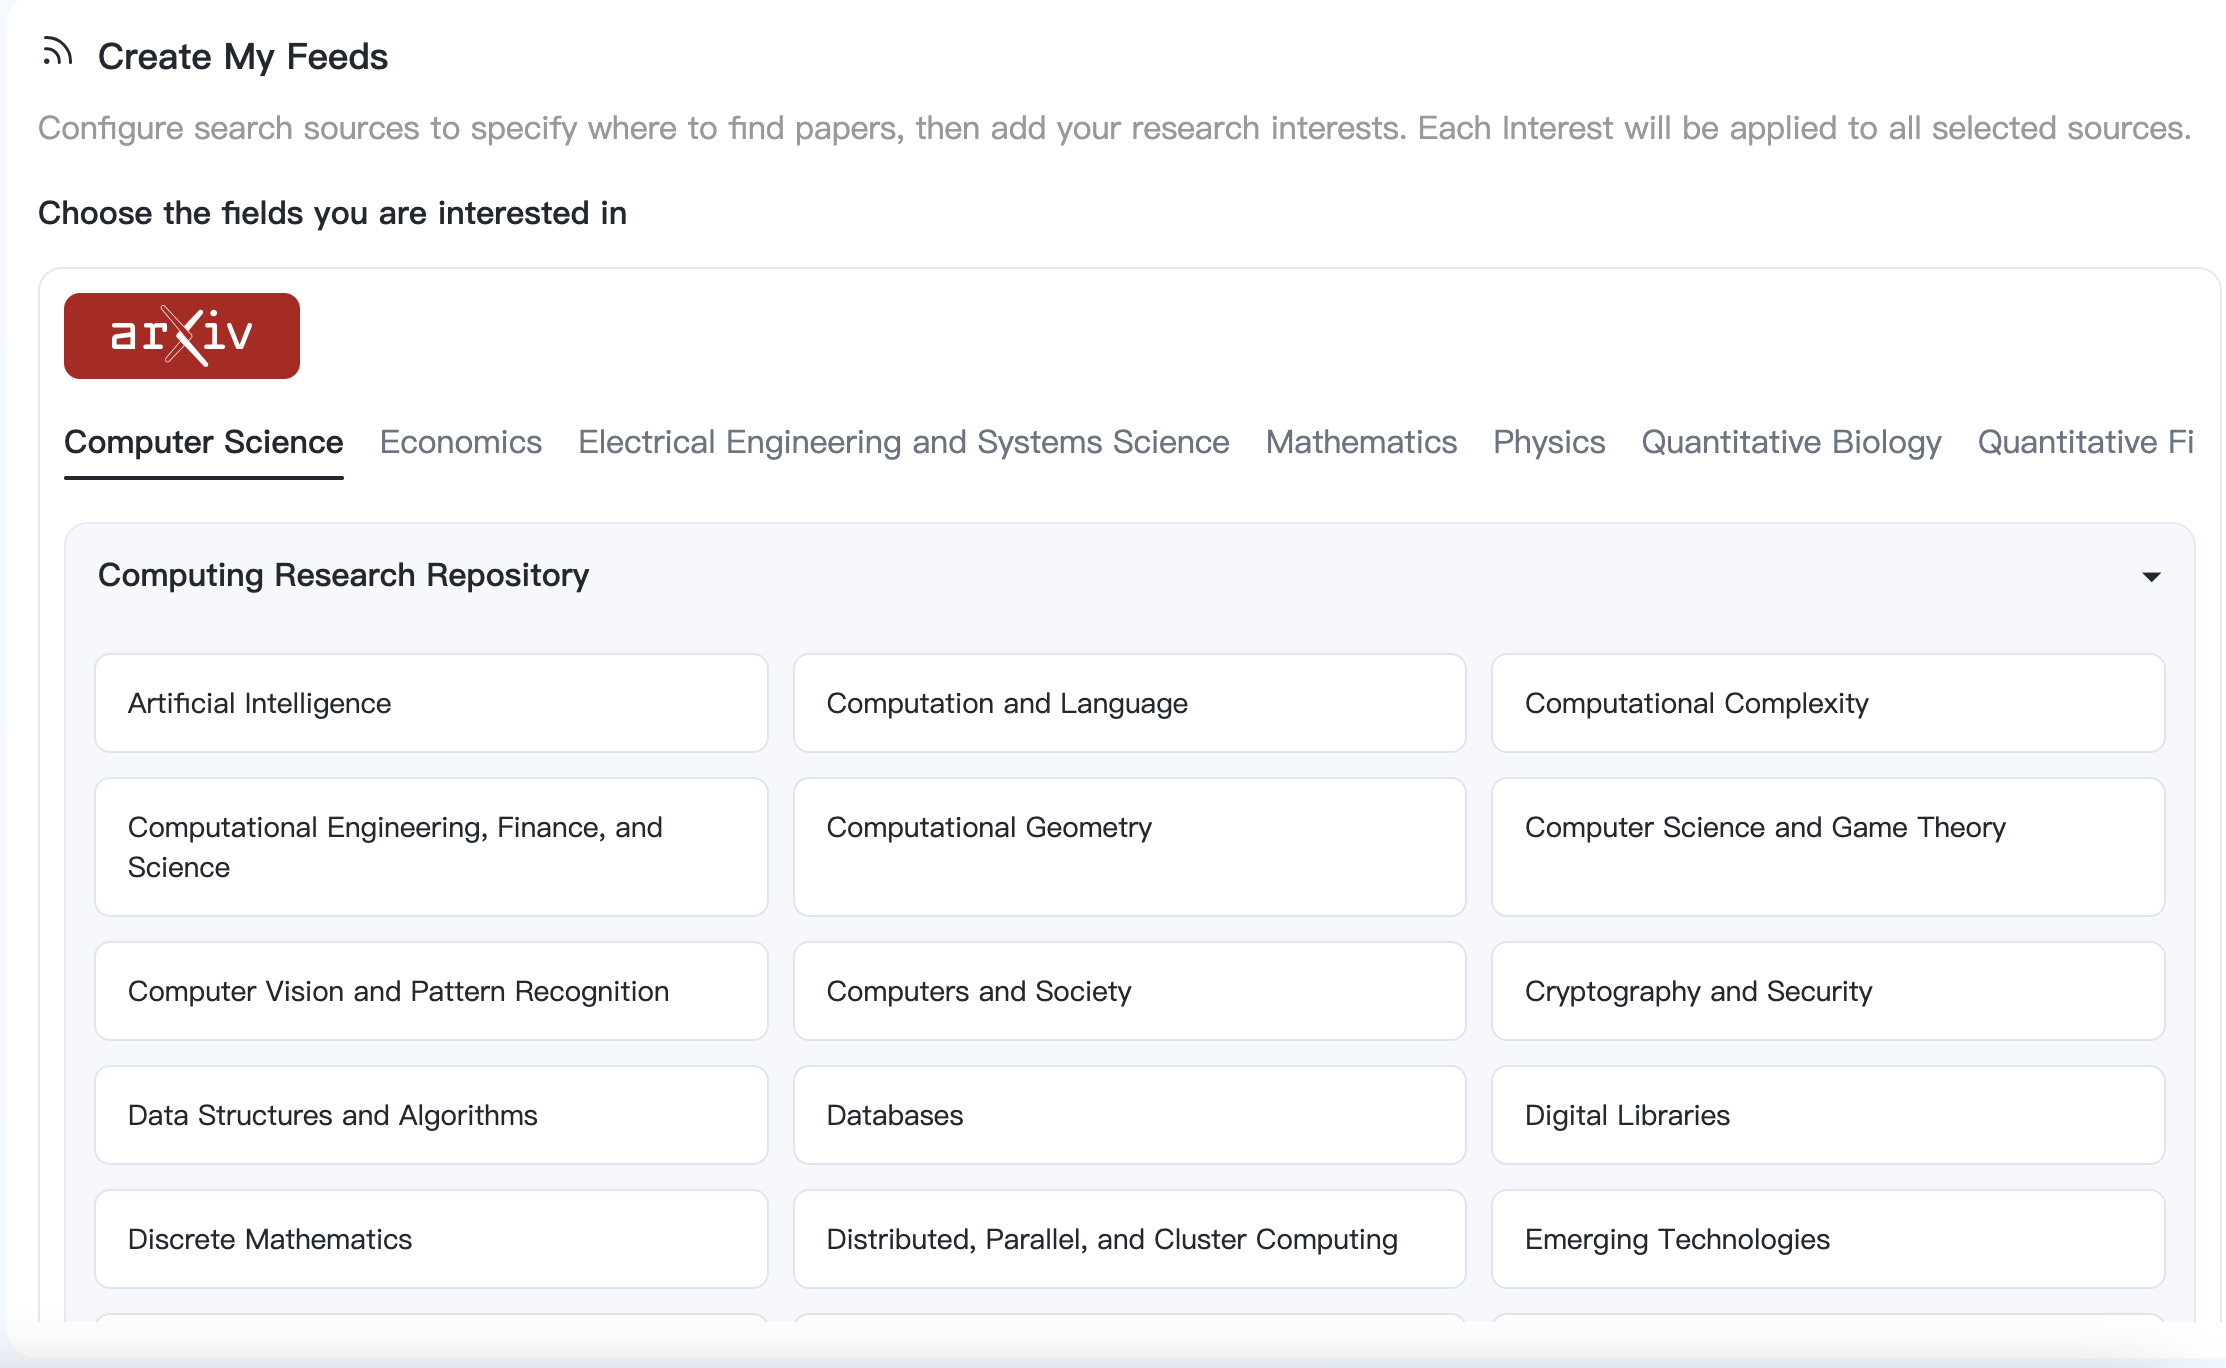Viewport: 2226px width, 1368px height.
Task: Enable the Computational Complexity field
Action: point(1827,703)
